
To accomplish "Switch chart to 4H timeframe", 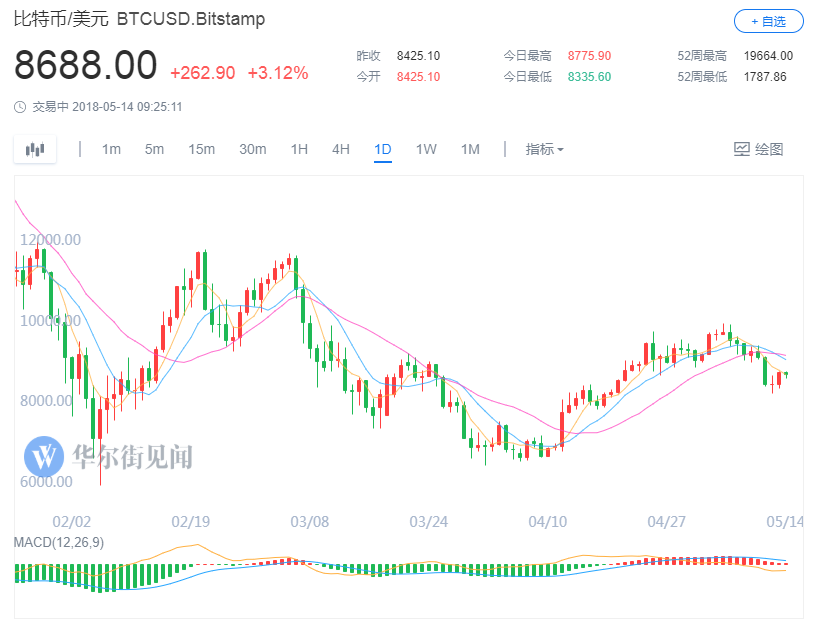I will [341, 150].
